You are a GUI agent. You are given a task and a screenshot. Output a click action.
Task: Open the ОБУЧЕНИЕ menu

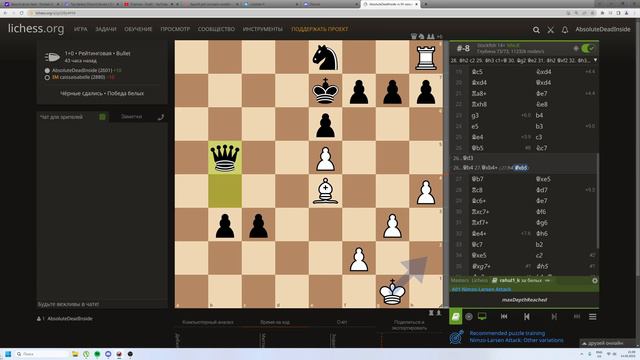pyautogui.click(x=138, y=29)
